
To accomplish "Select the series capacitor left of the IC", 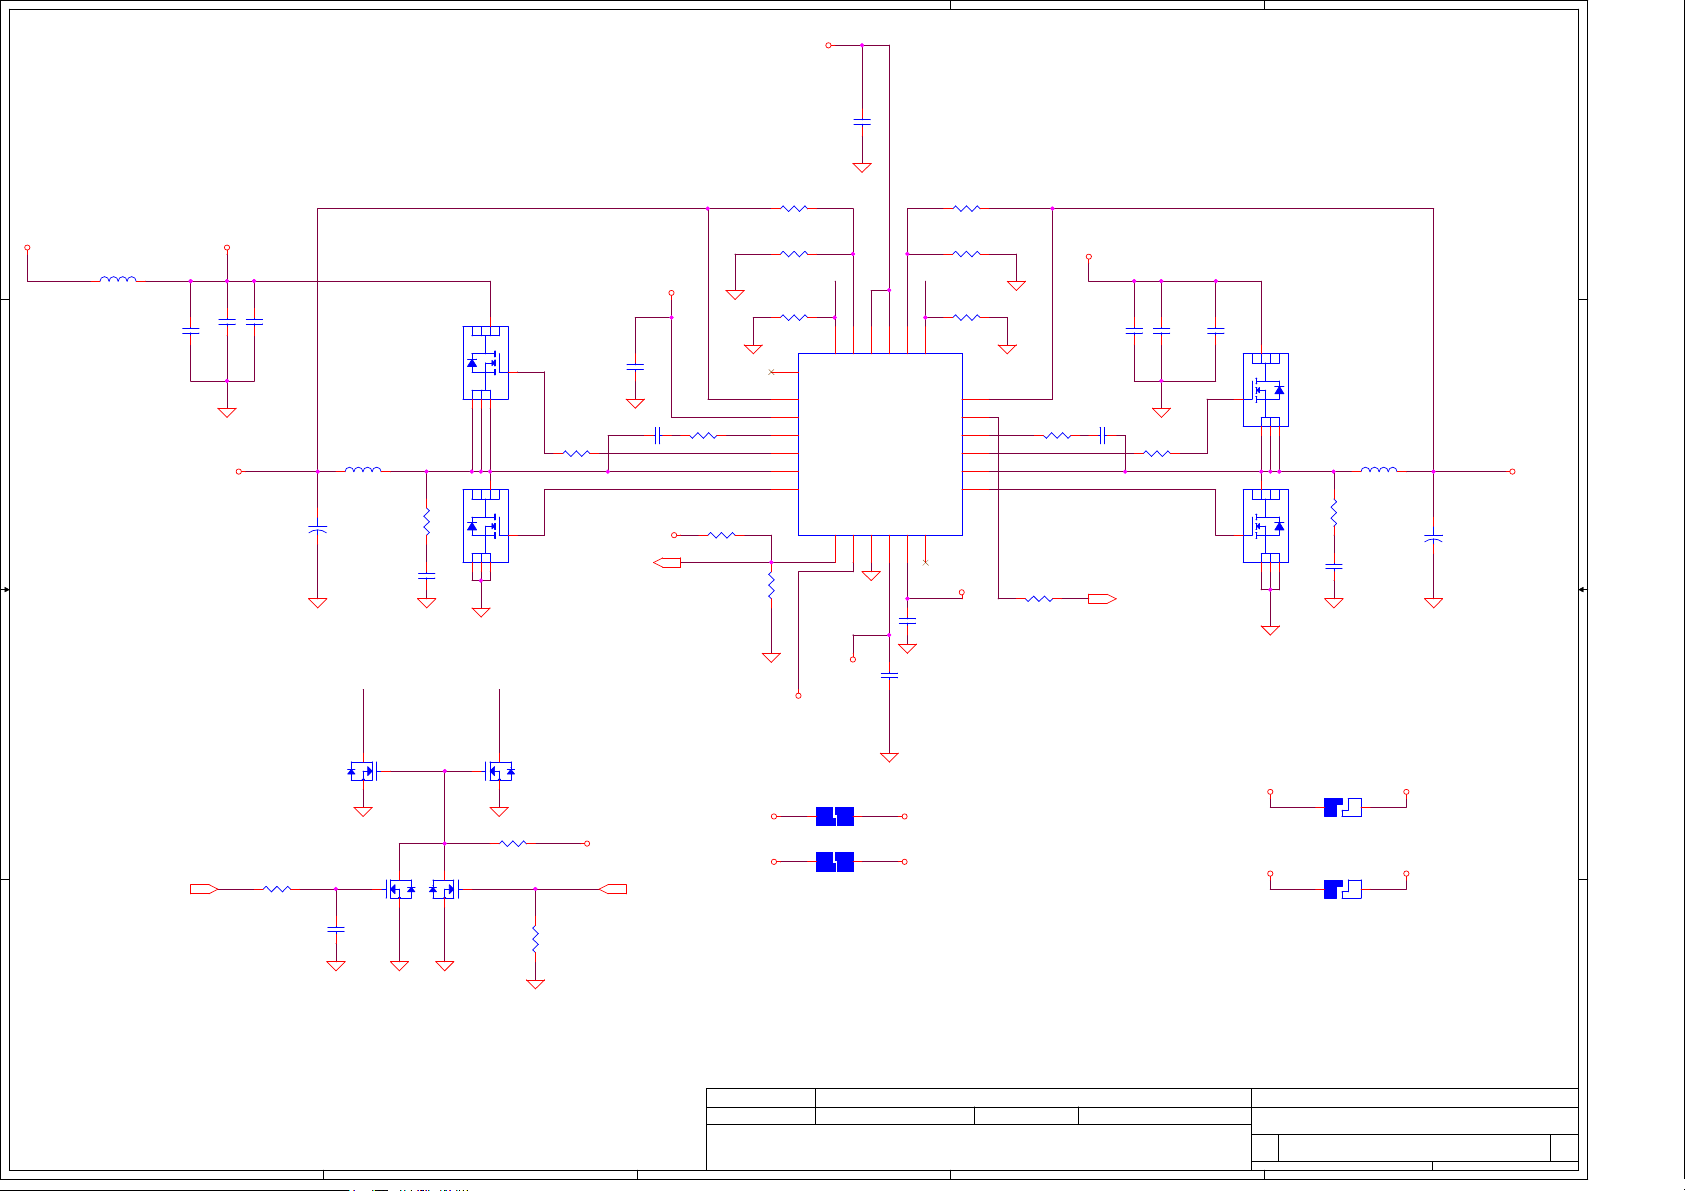I will pos(658,435).
